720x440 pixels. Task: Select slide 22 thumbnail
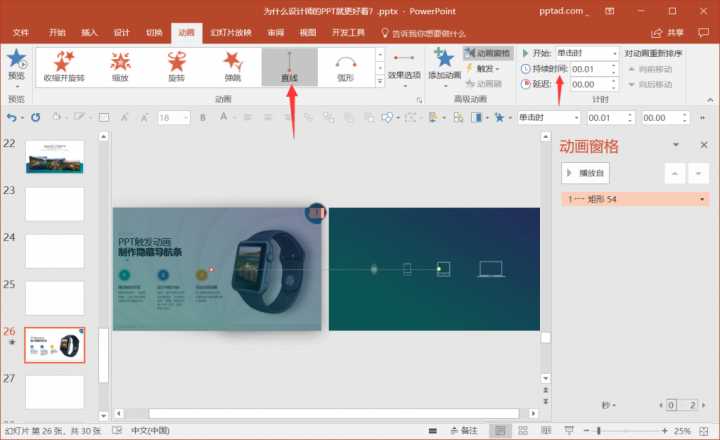(x=55, y=157)
